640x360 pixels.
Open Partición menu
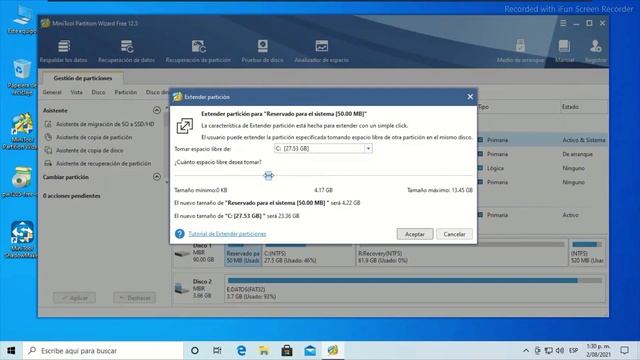click(126, 92)
